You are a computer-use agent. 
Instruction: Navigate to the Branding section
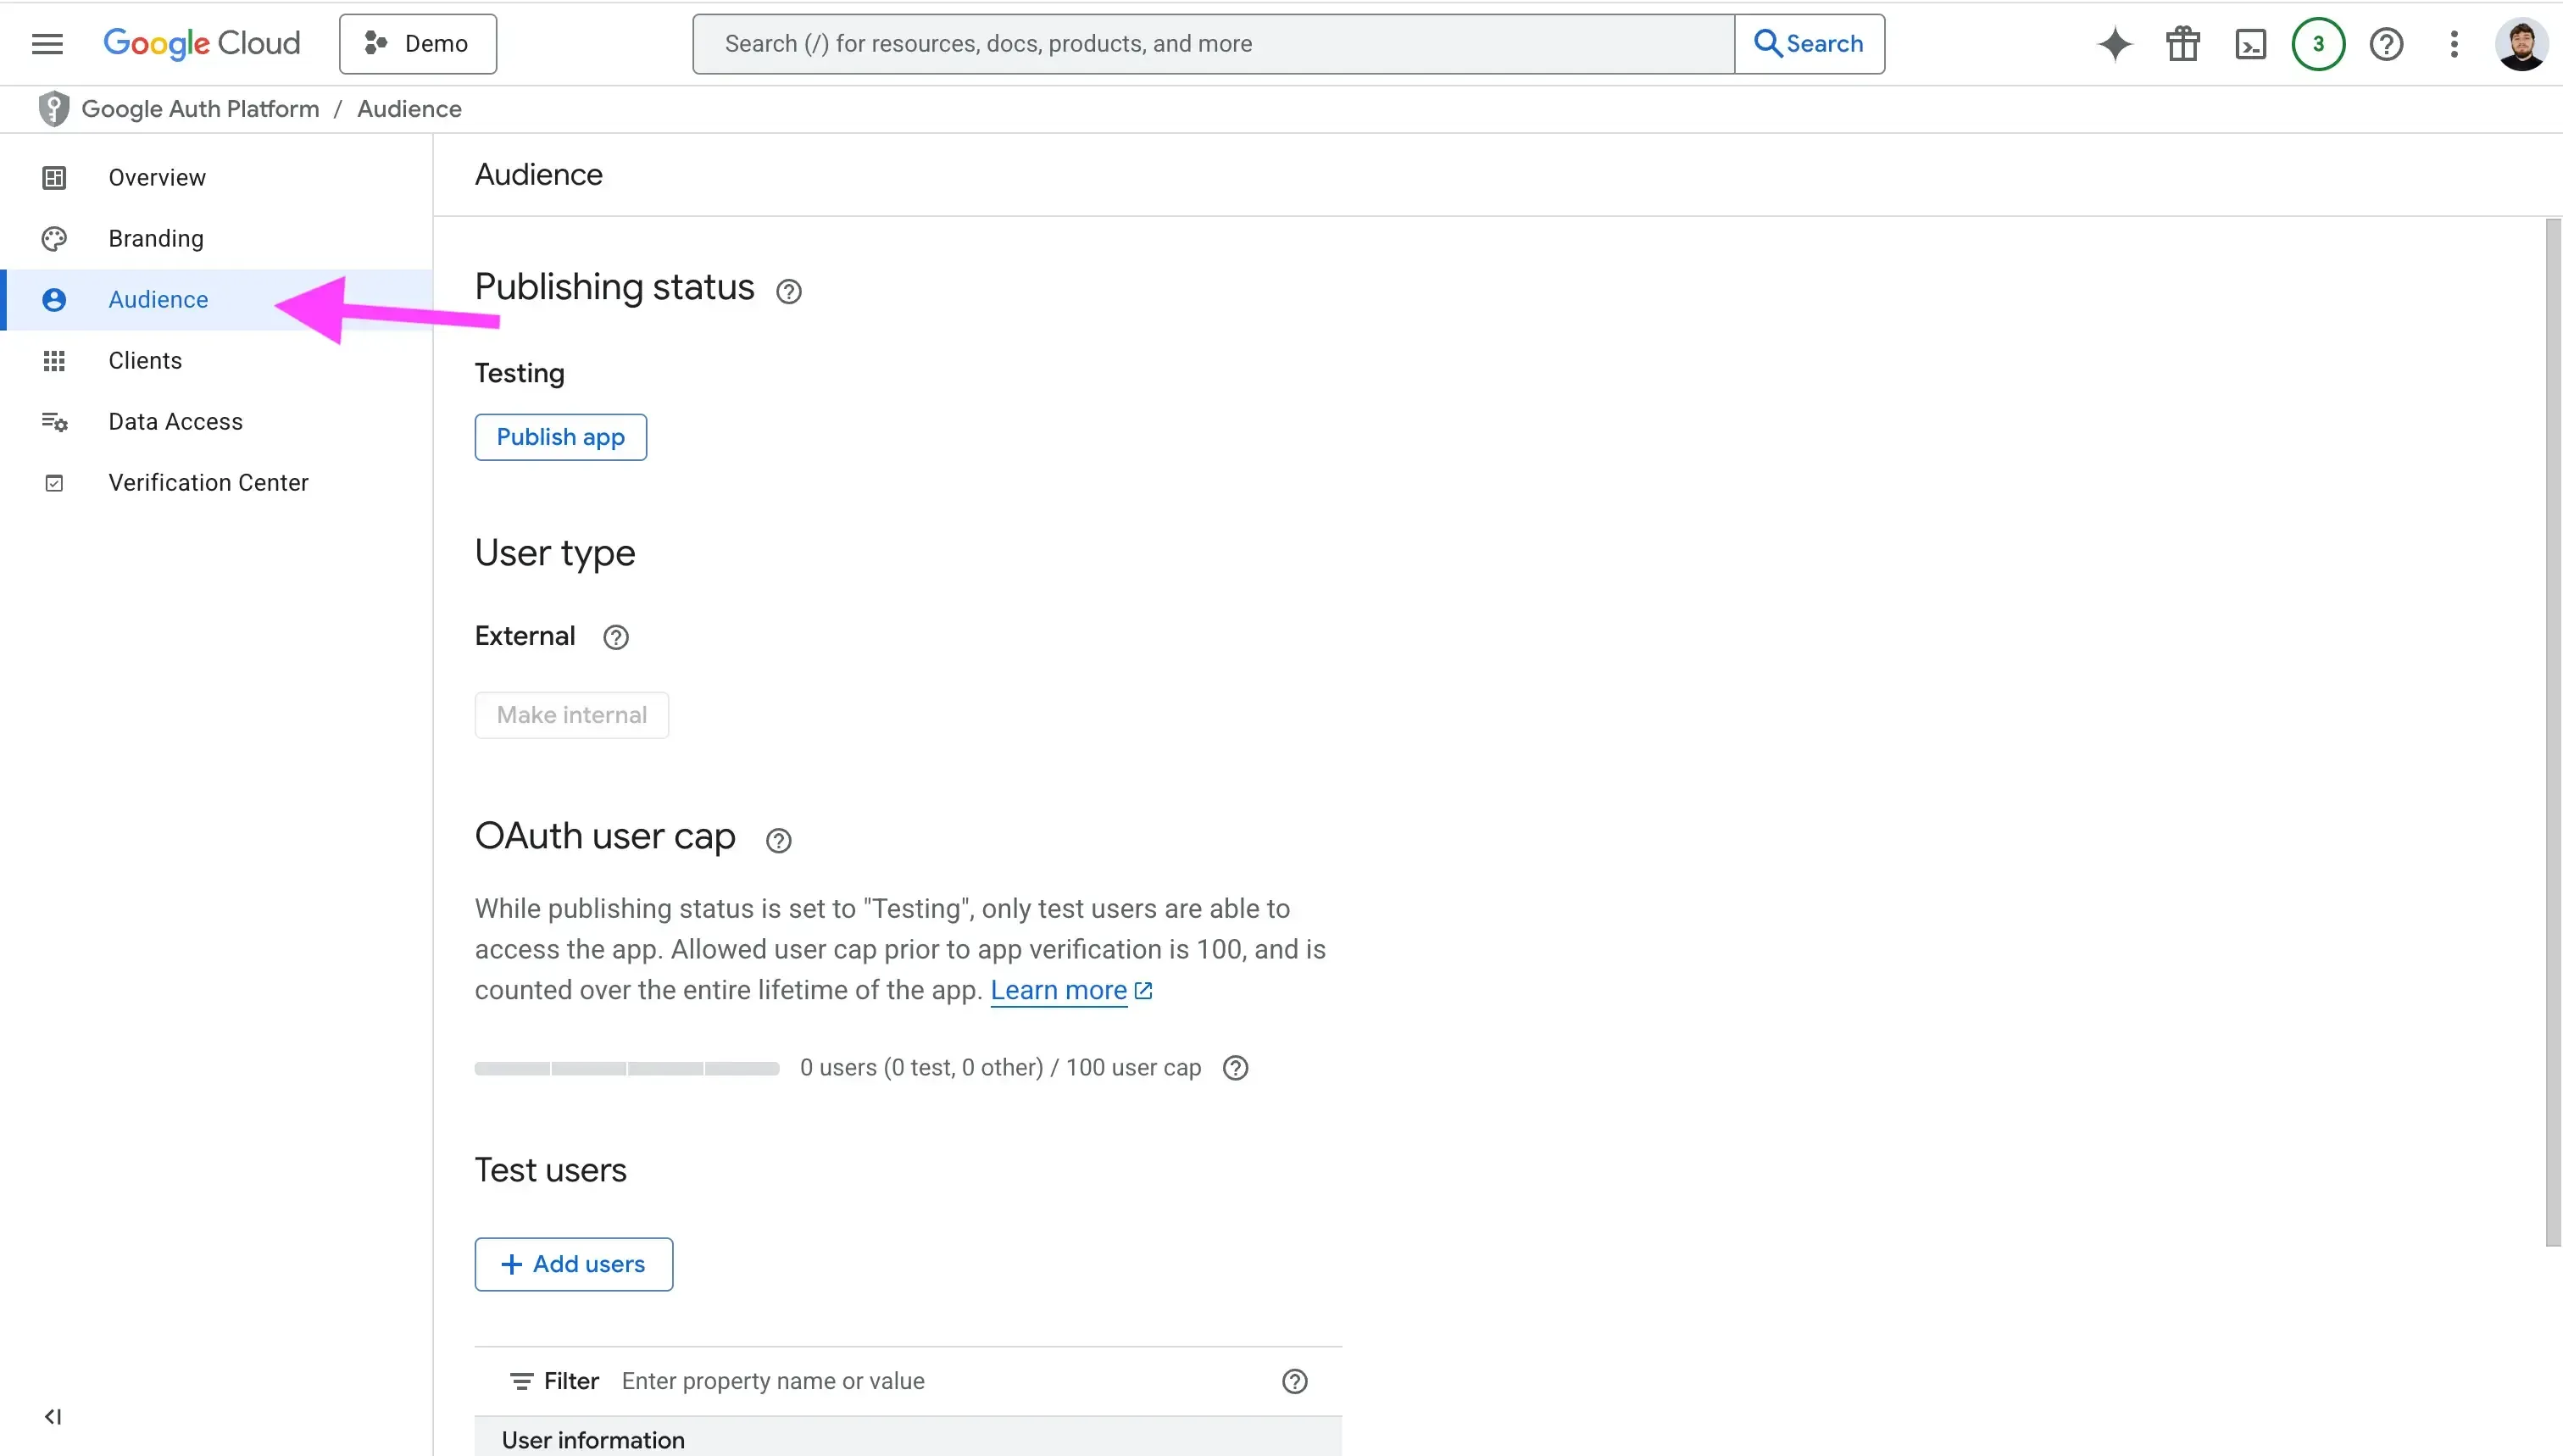pyautogui.click(x=155, y=238)
